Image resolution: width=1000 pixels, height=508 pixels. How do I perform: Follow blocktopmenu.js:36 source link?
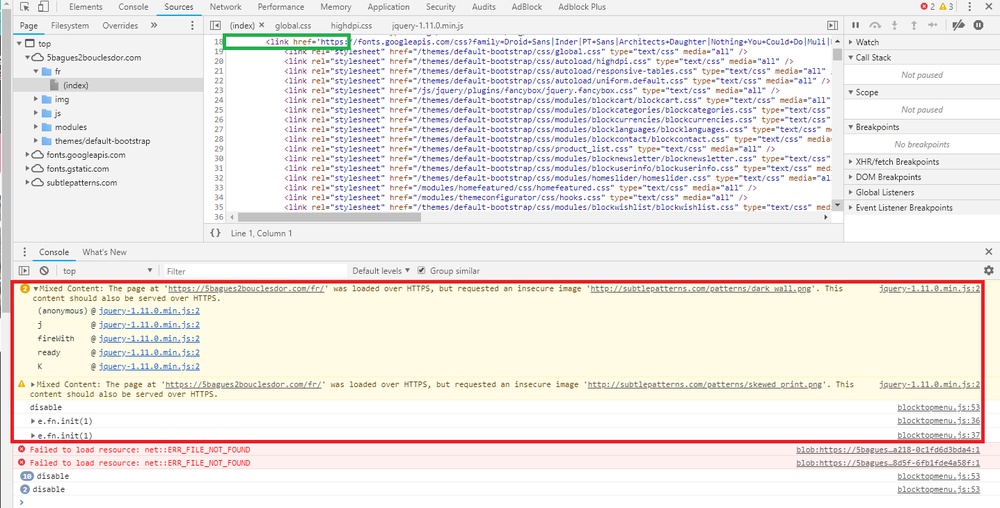pyautogui.click(x=938, y=421)
